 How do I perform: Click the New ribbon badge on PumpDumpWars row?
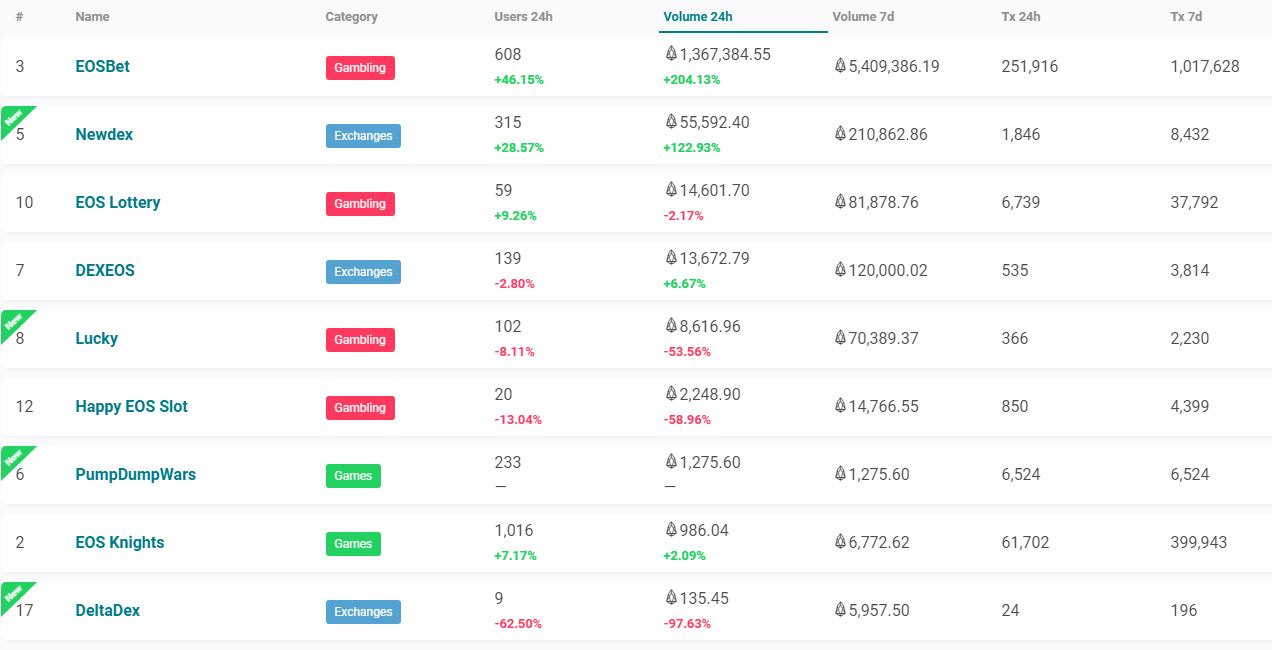tap(14, 458)
